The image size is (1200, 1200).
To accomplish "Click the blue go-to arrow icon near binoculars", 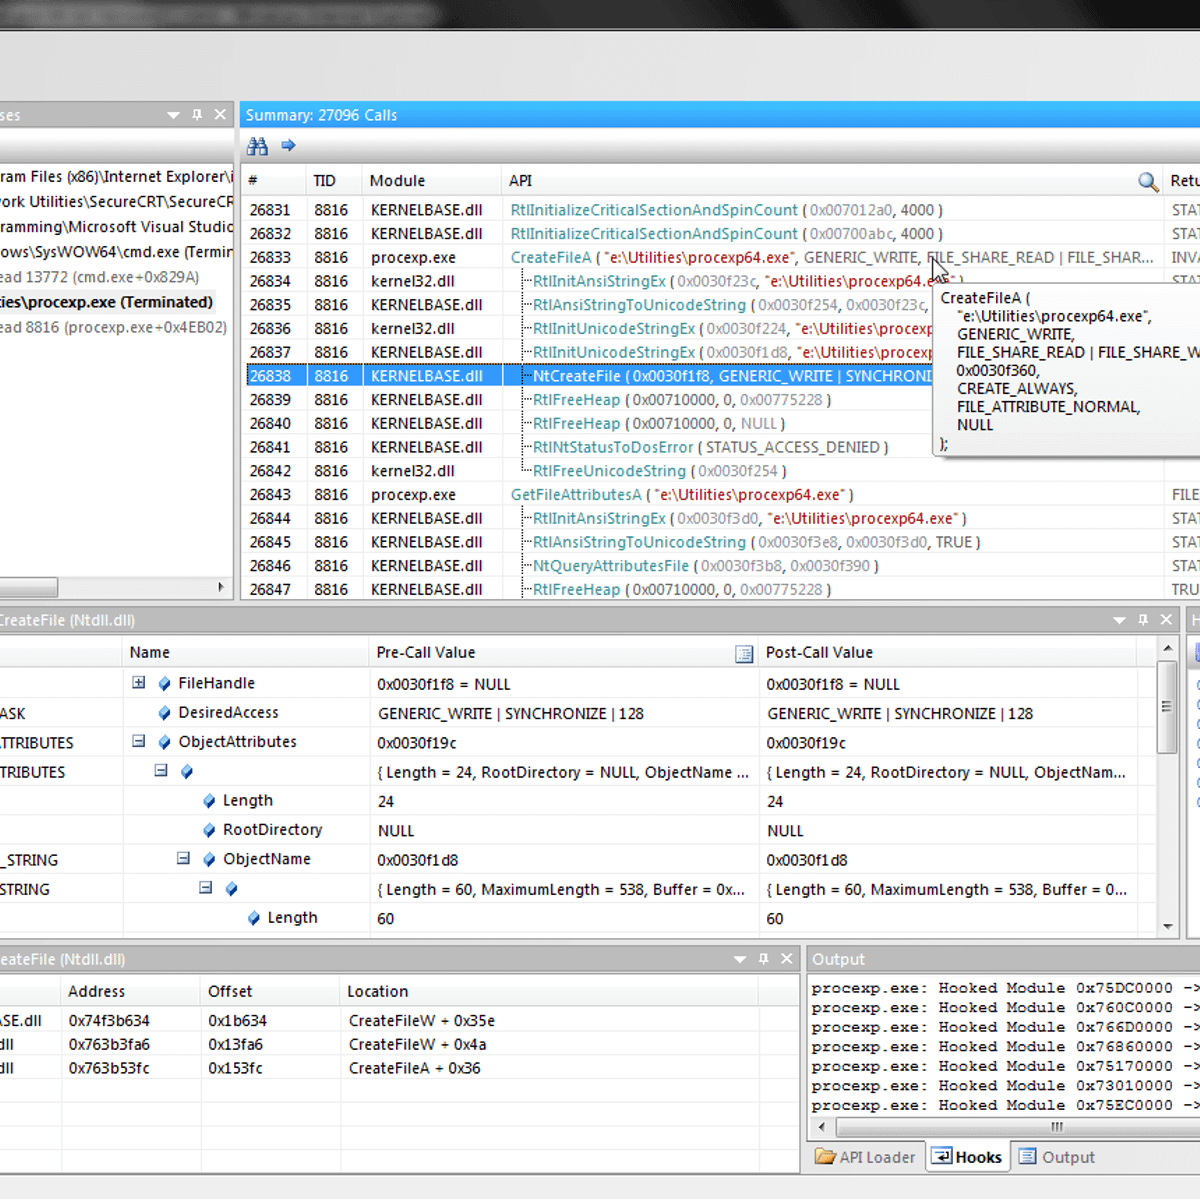I will pyautogui.click(x=287, y=146).
